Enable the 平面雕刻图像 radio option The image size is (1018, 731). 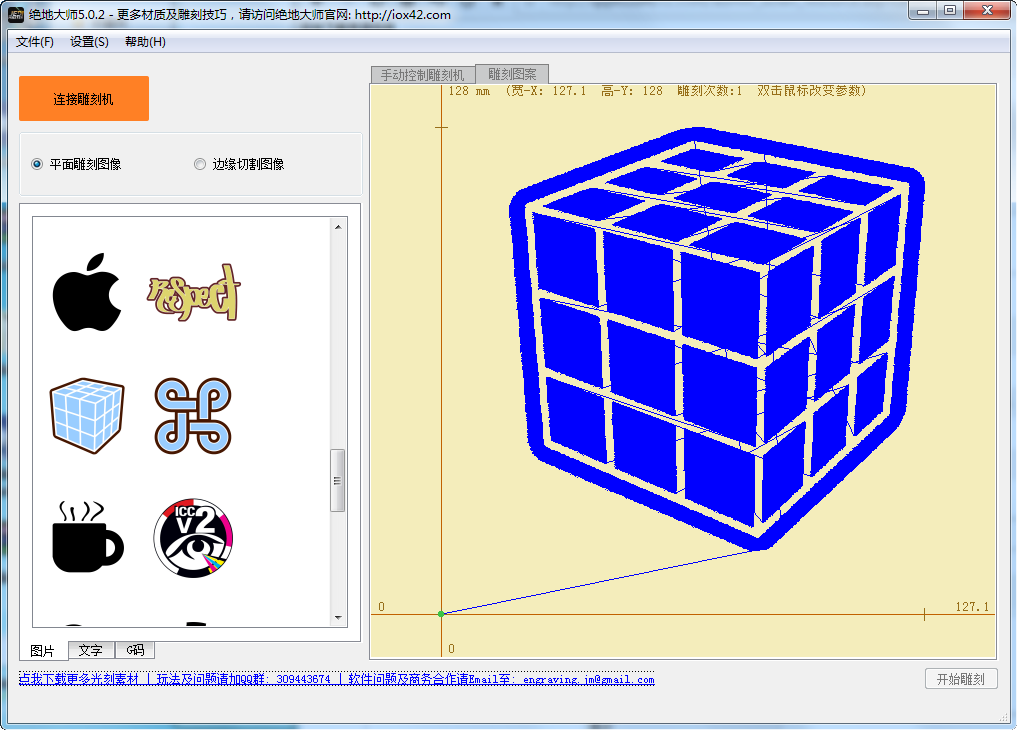point(38,164)
